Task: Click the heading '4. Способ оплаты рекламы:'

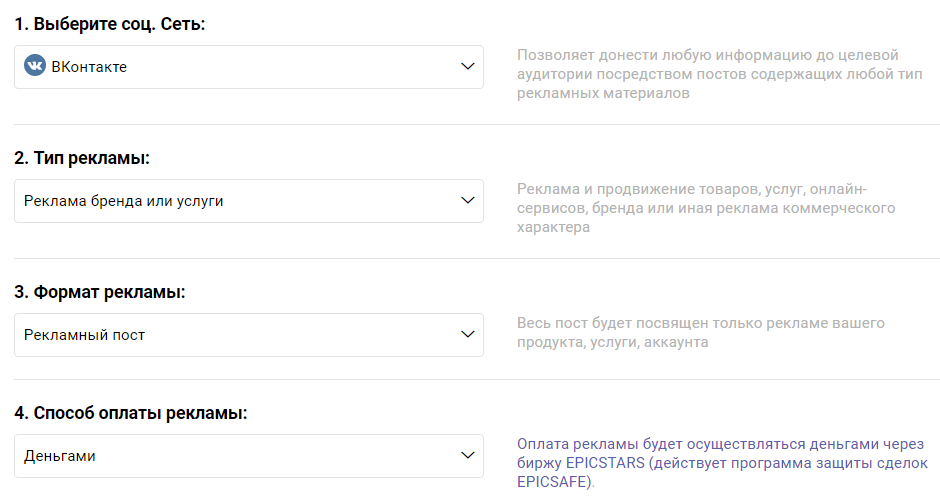Action: (131, 412)
